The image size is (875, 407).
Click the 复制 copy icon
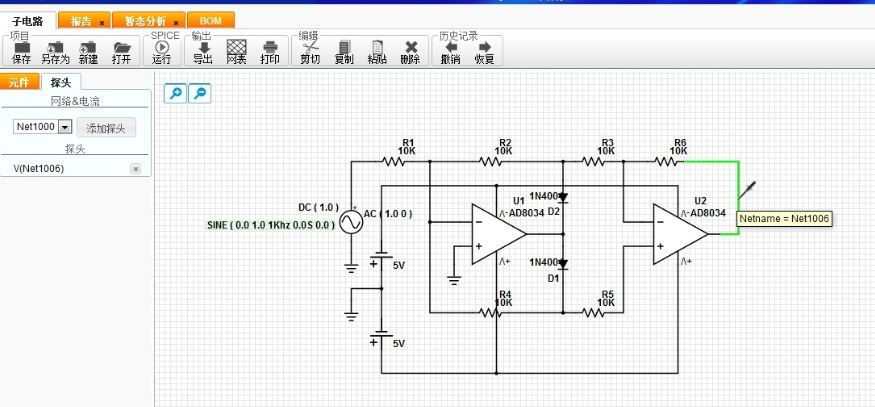(x=344, y=48)
